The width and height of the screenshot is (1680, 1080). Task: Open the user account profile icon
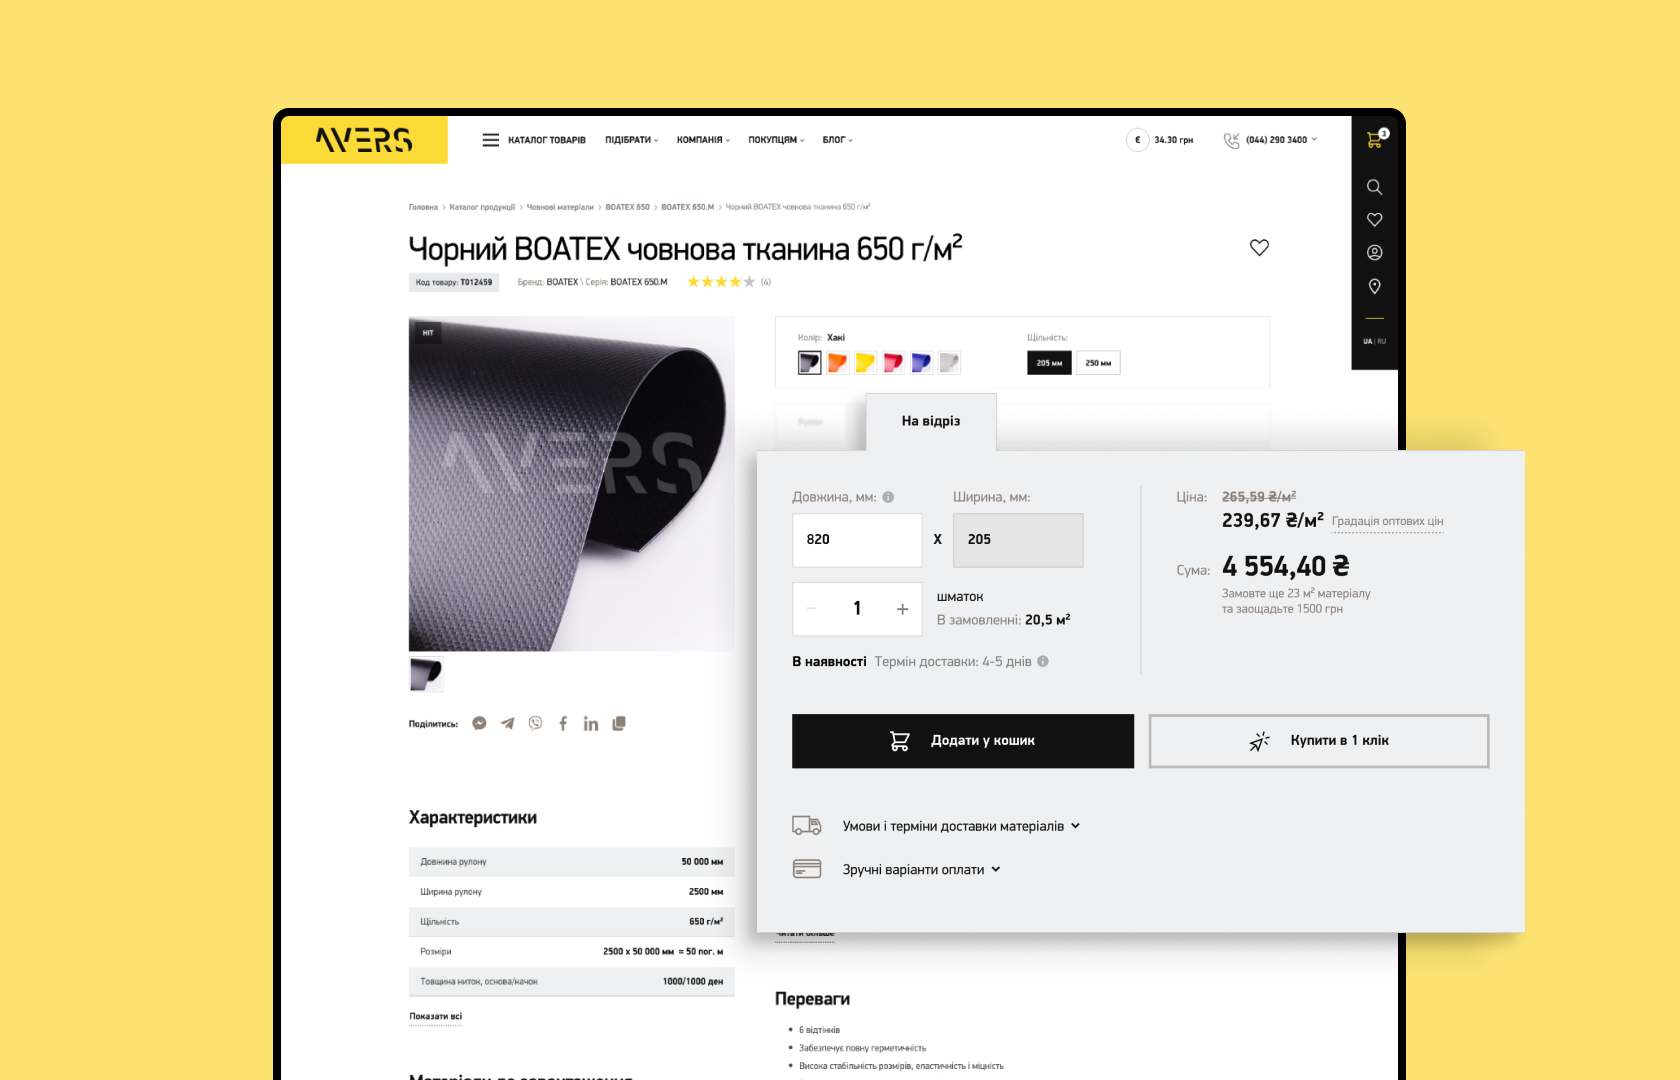tap(1374, 253)
